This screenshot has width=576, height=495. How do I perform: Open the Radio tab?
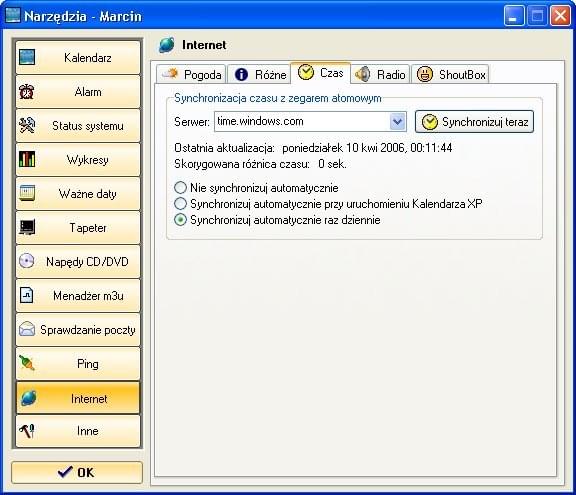[380, 74]
